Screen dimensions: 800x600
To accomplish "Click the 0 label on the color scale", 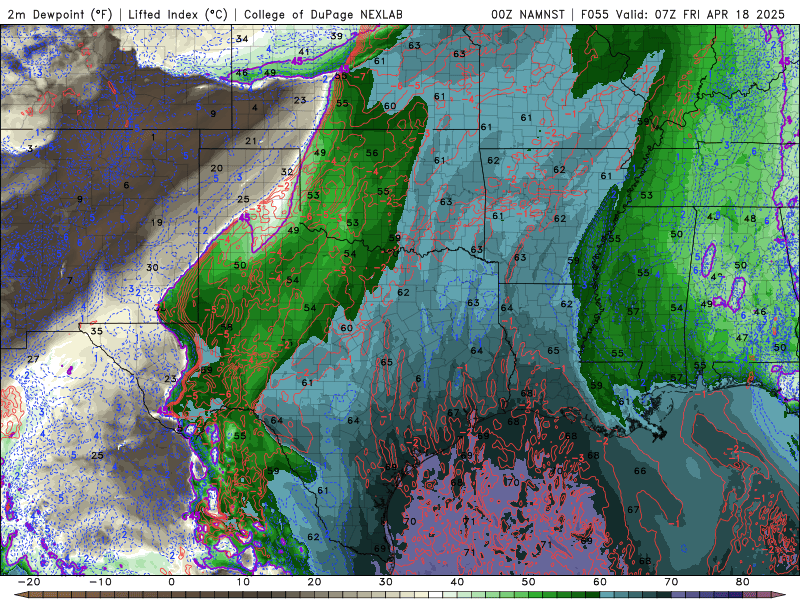I will point(171,582).
